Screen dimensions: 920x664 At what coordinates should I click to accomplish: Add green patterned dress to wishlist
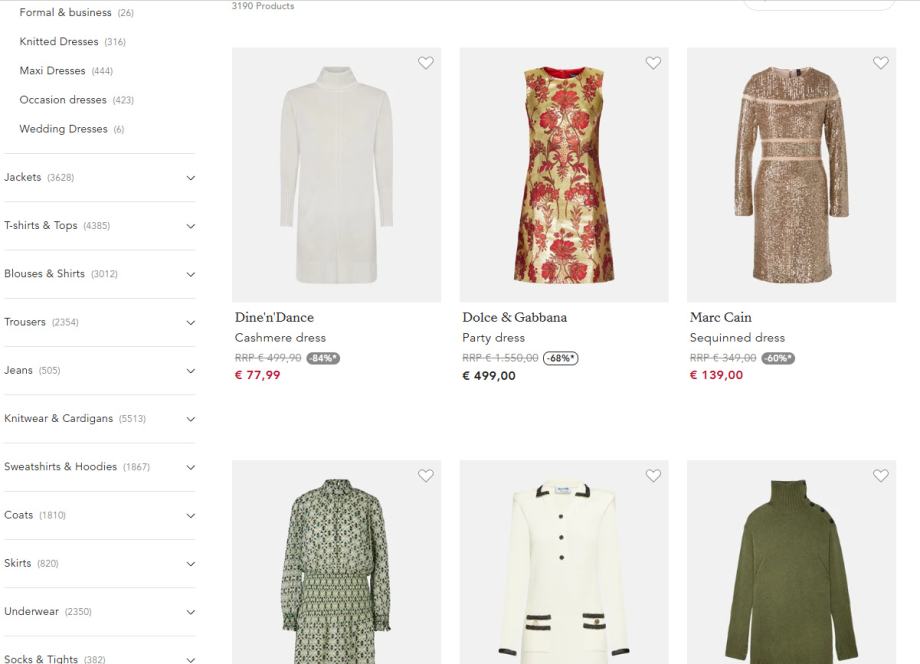[x=426, y=476]
